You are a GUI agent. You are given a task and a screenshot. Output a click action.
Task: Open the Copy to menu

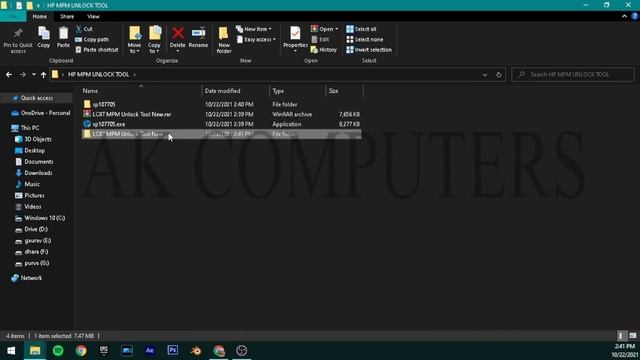154,40
